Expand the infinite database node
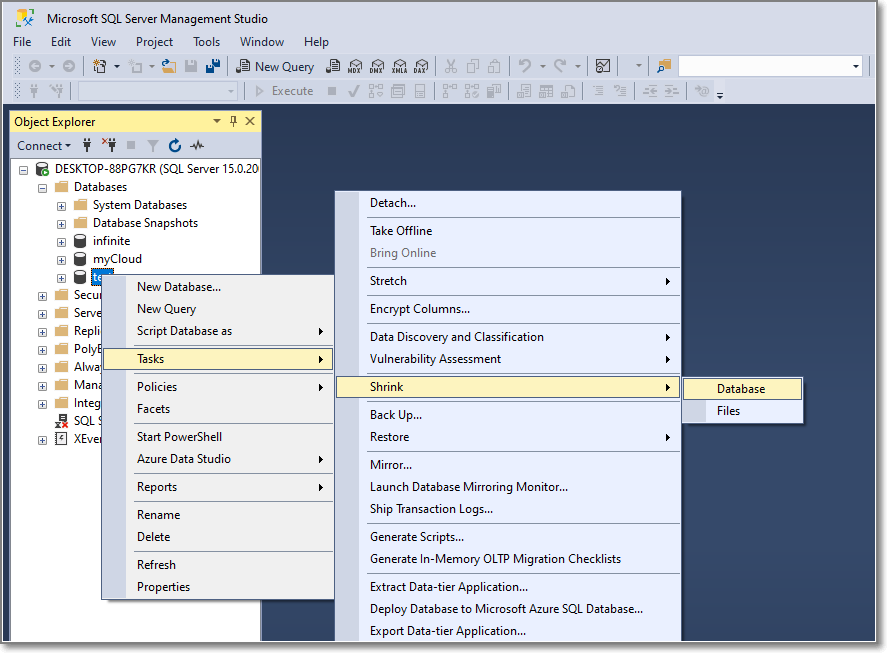This screenshot has width=887, height=653. tap(61, 242)
